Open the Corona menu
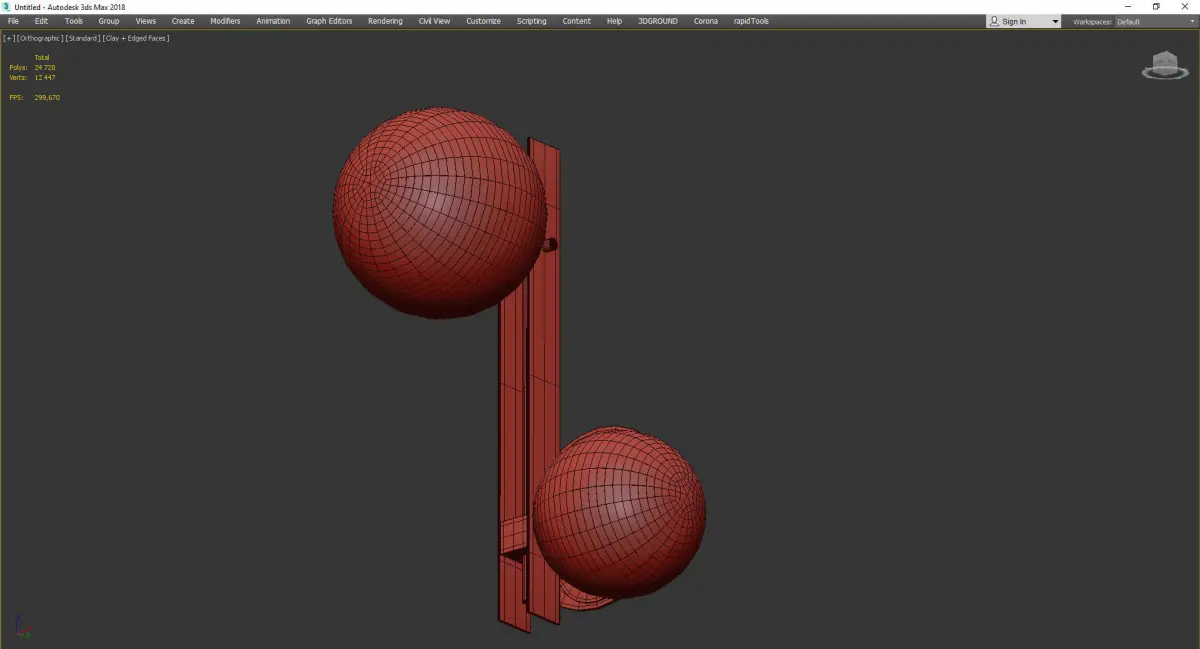This screenshot has height=649, width=1200. pos(705,21)
